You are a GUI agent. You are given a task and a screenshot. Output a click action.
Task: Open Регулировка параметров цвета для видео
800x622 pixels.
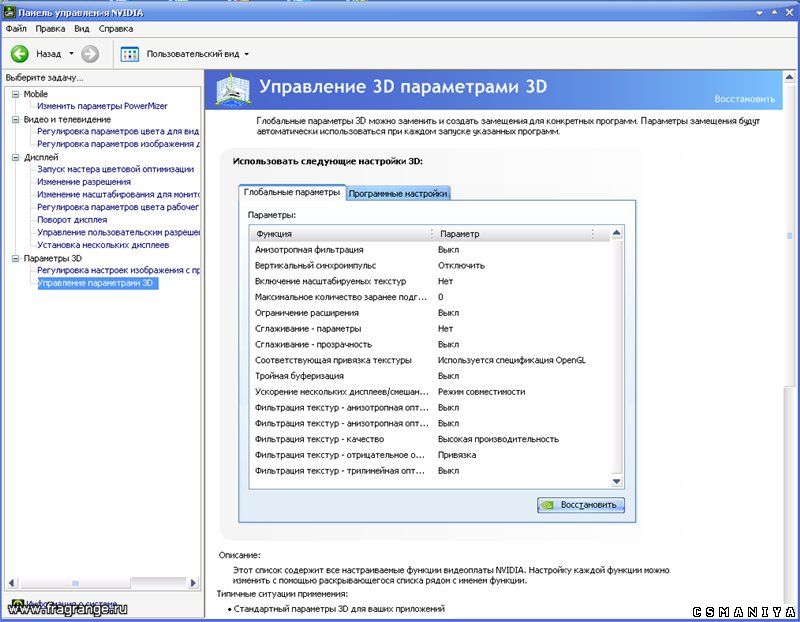[118, 131]
